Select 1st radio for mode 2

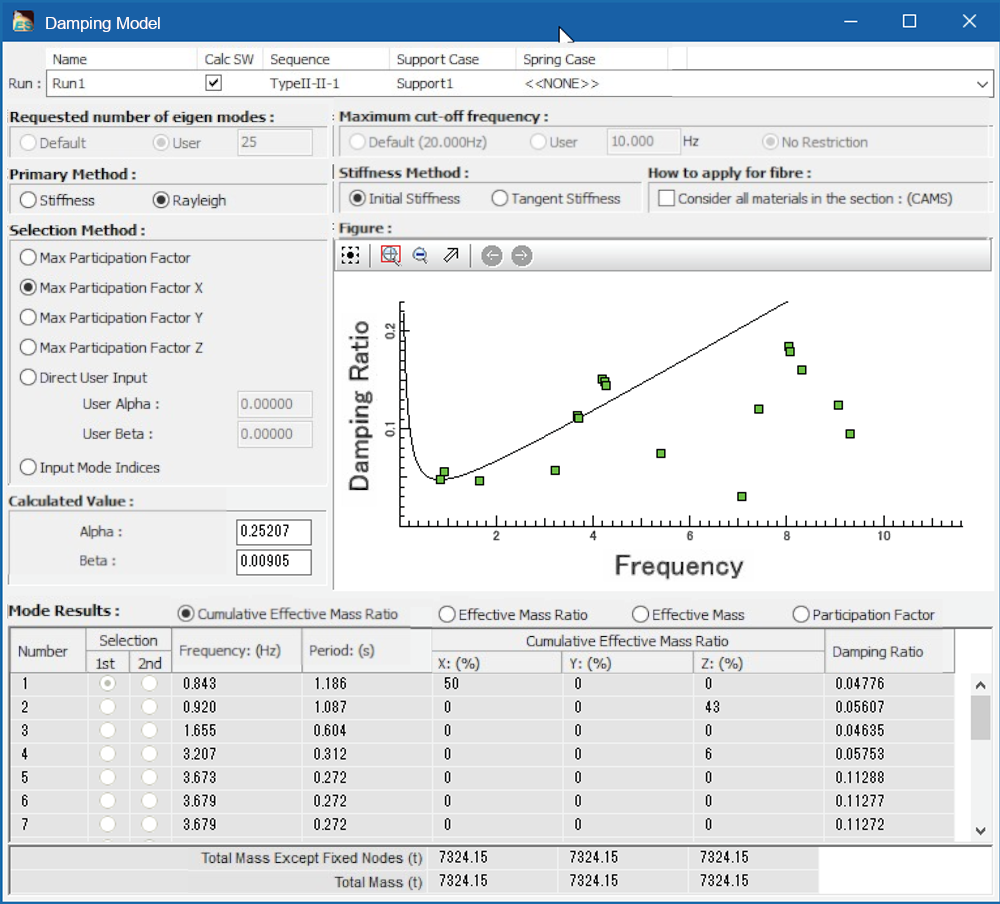[107, 707]
